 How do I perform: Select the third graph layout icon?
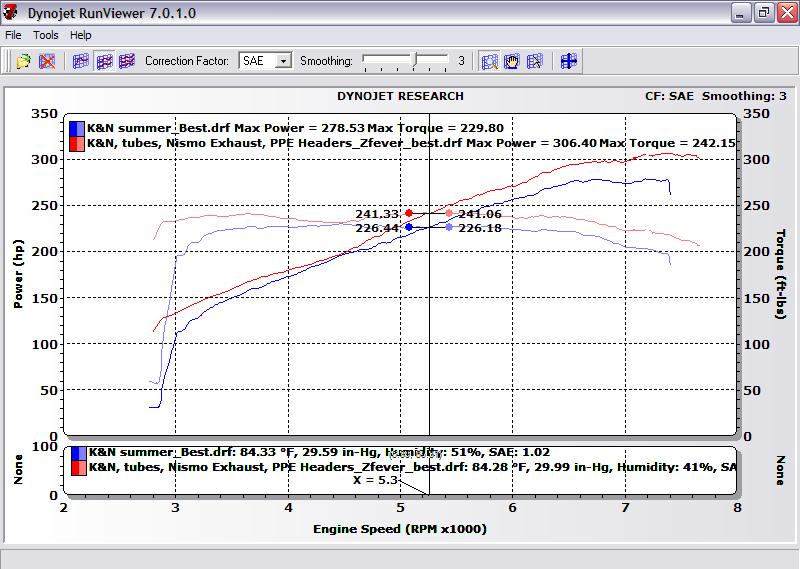(x=127, y=61)
